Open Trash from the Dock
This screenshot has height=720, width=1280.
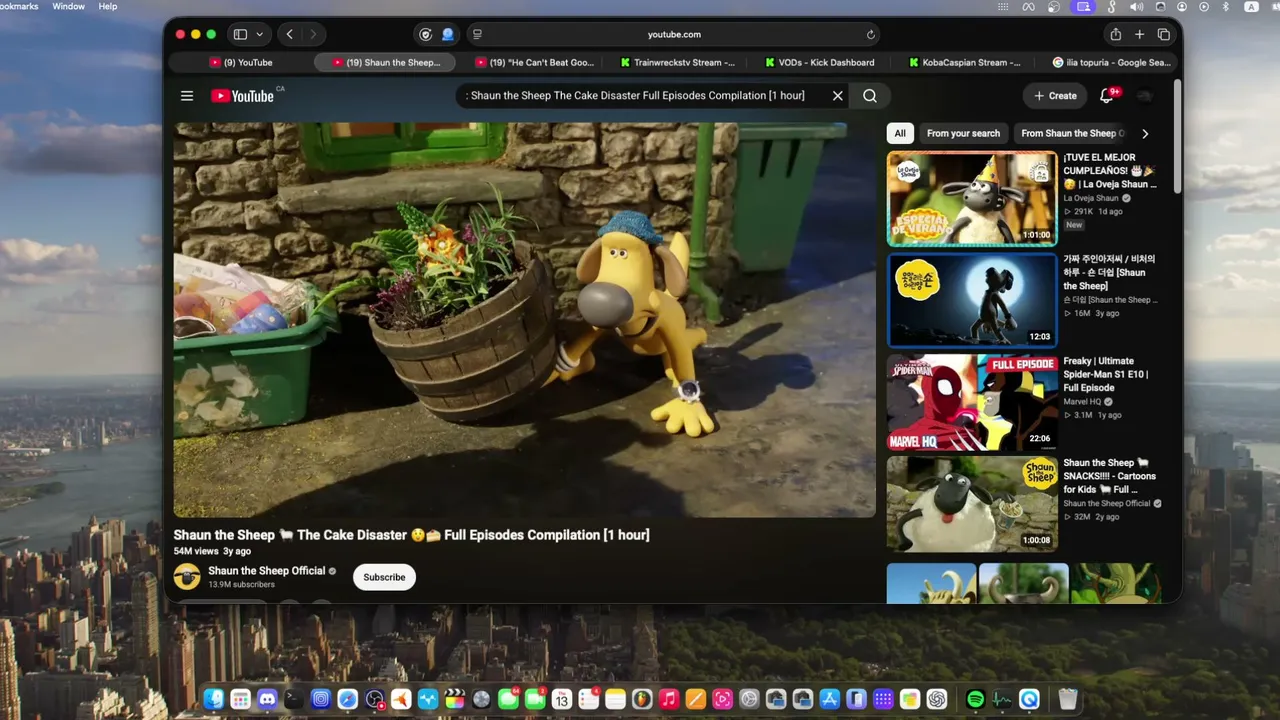(x=1068, y=699)
